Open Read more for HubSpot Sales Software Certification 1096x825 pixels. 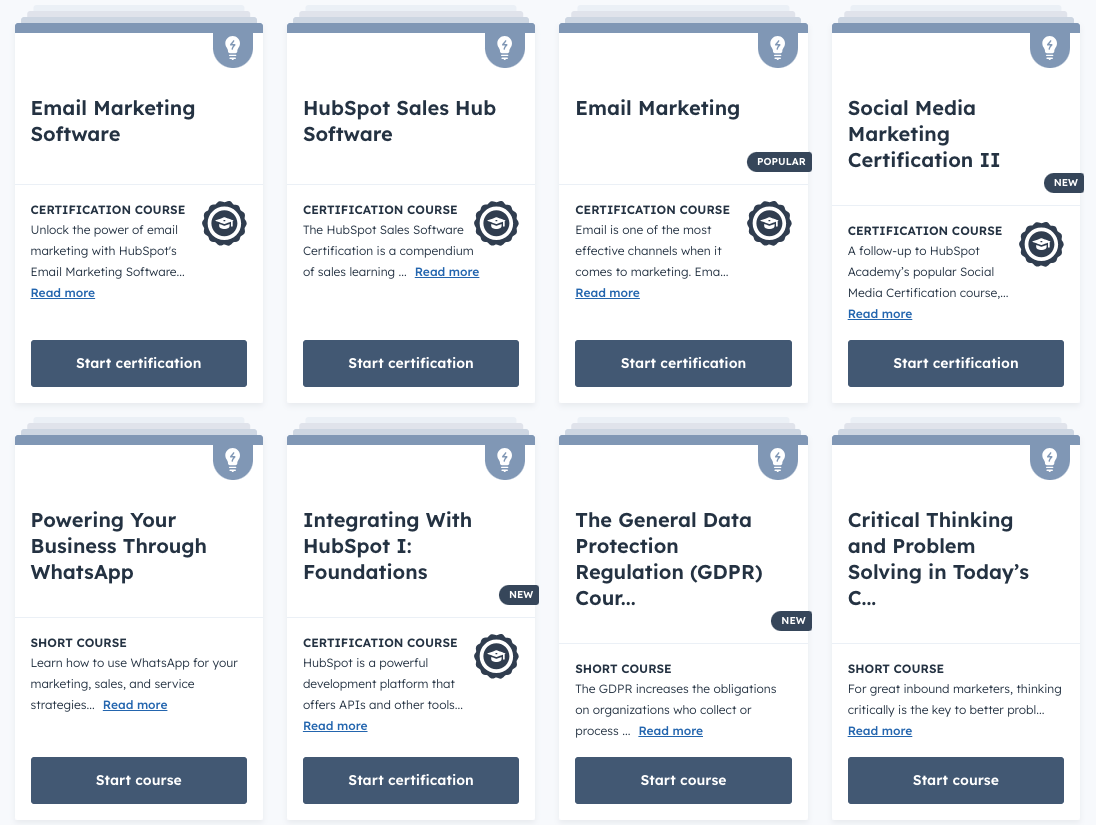[x=447, y=272]
